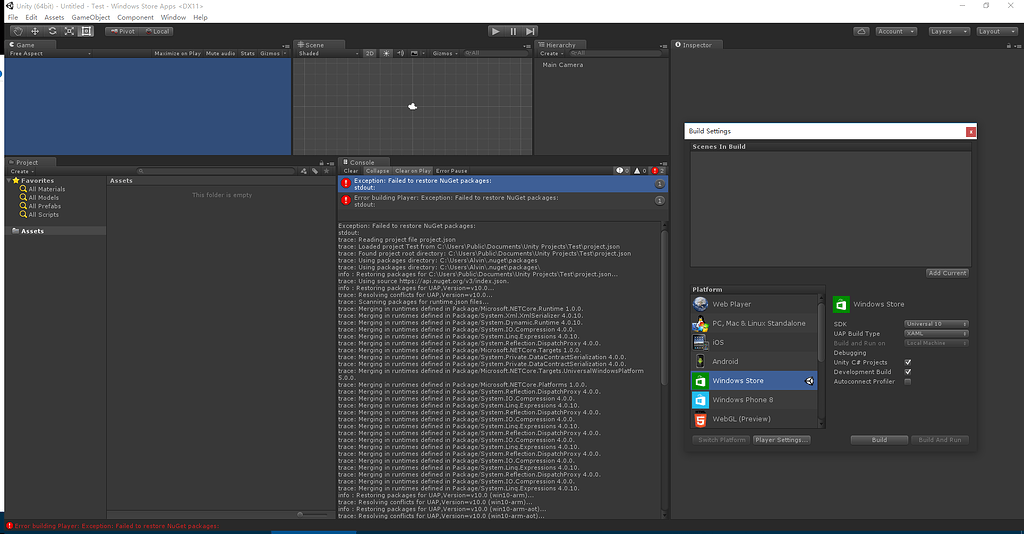The height and width of the screenshot is (534, 1024).
Task: Select Android platform icon in Build Settings
Action: click(700, 361)
